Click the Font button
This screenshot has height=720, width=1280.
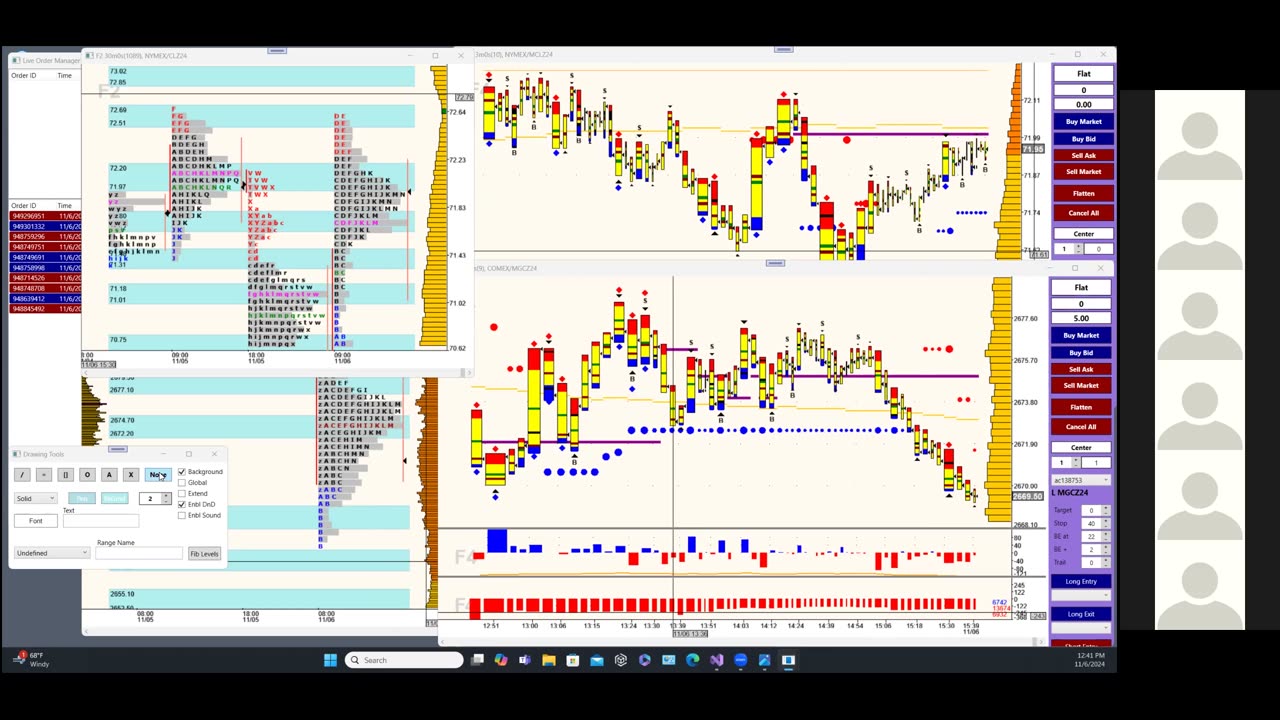pos(35,521)
